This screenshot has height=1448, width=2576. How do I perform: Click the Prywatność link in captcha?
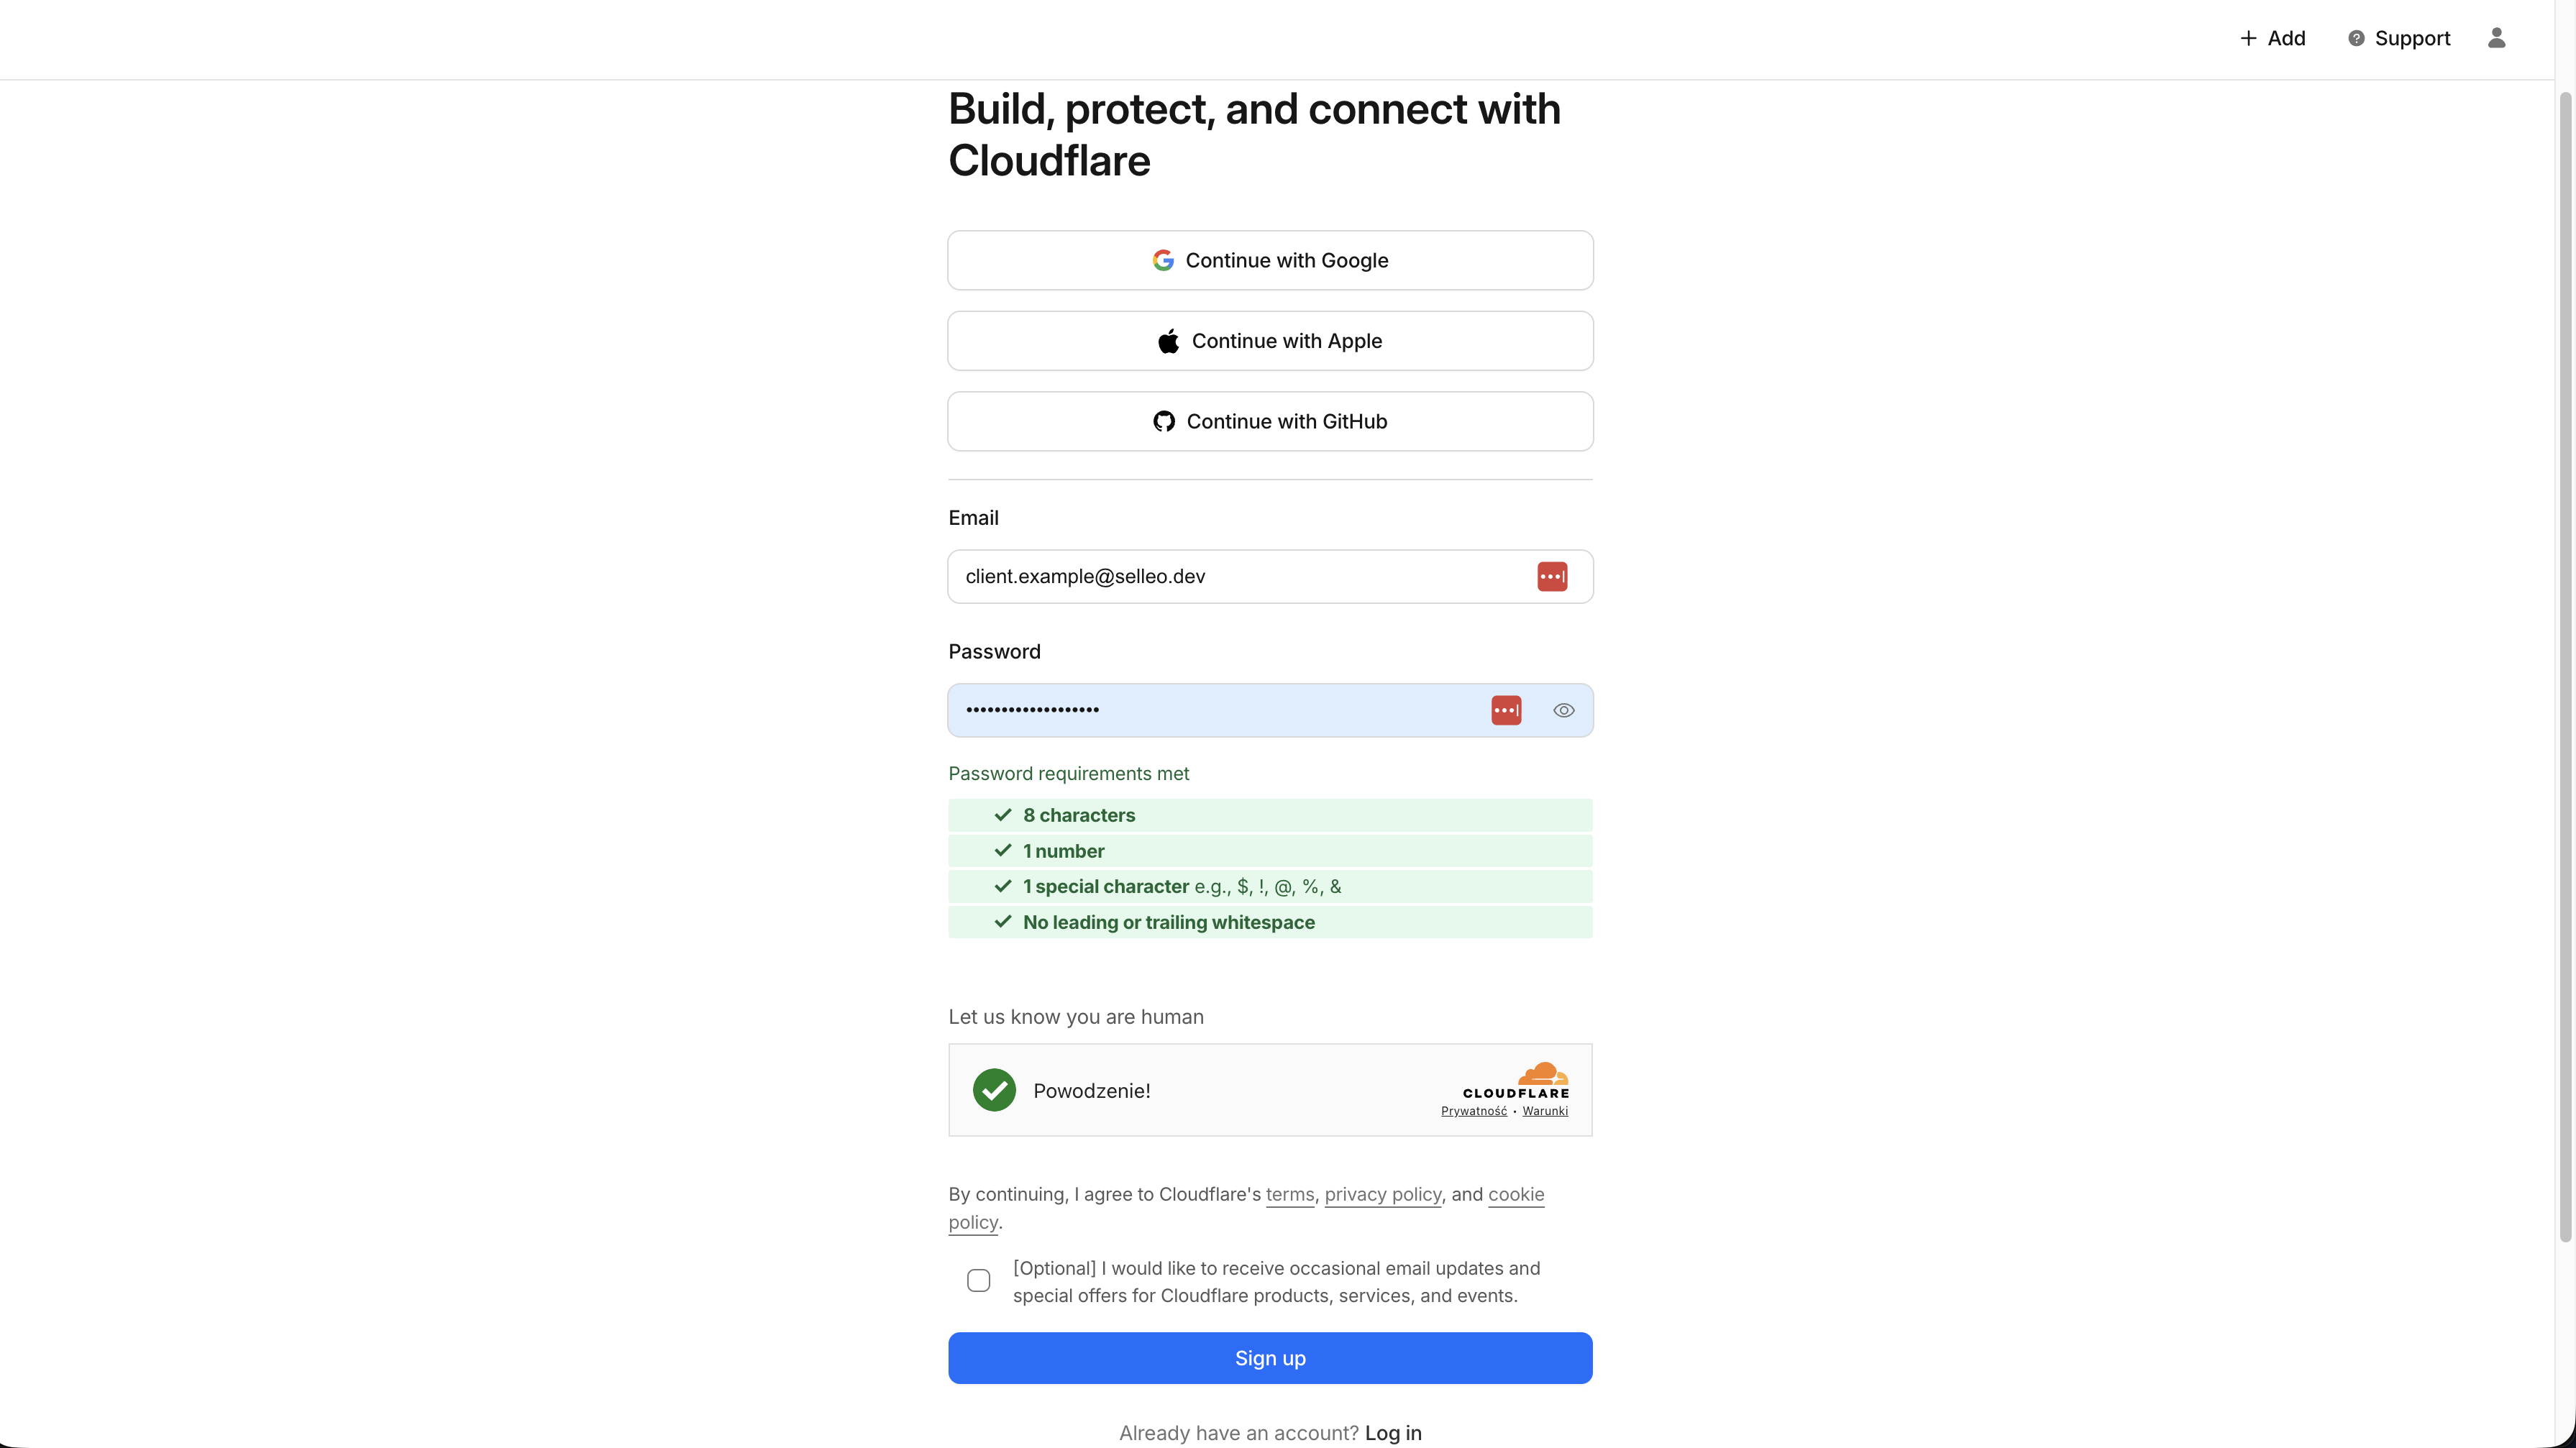(x=1473, y=1111)
